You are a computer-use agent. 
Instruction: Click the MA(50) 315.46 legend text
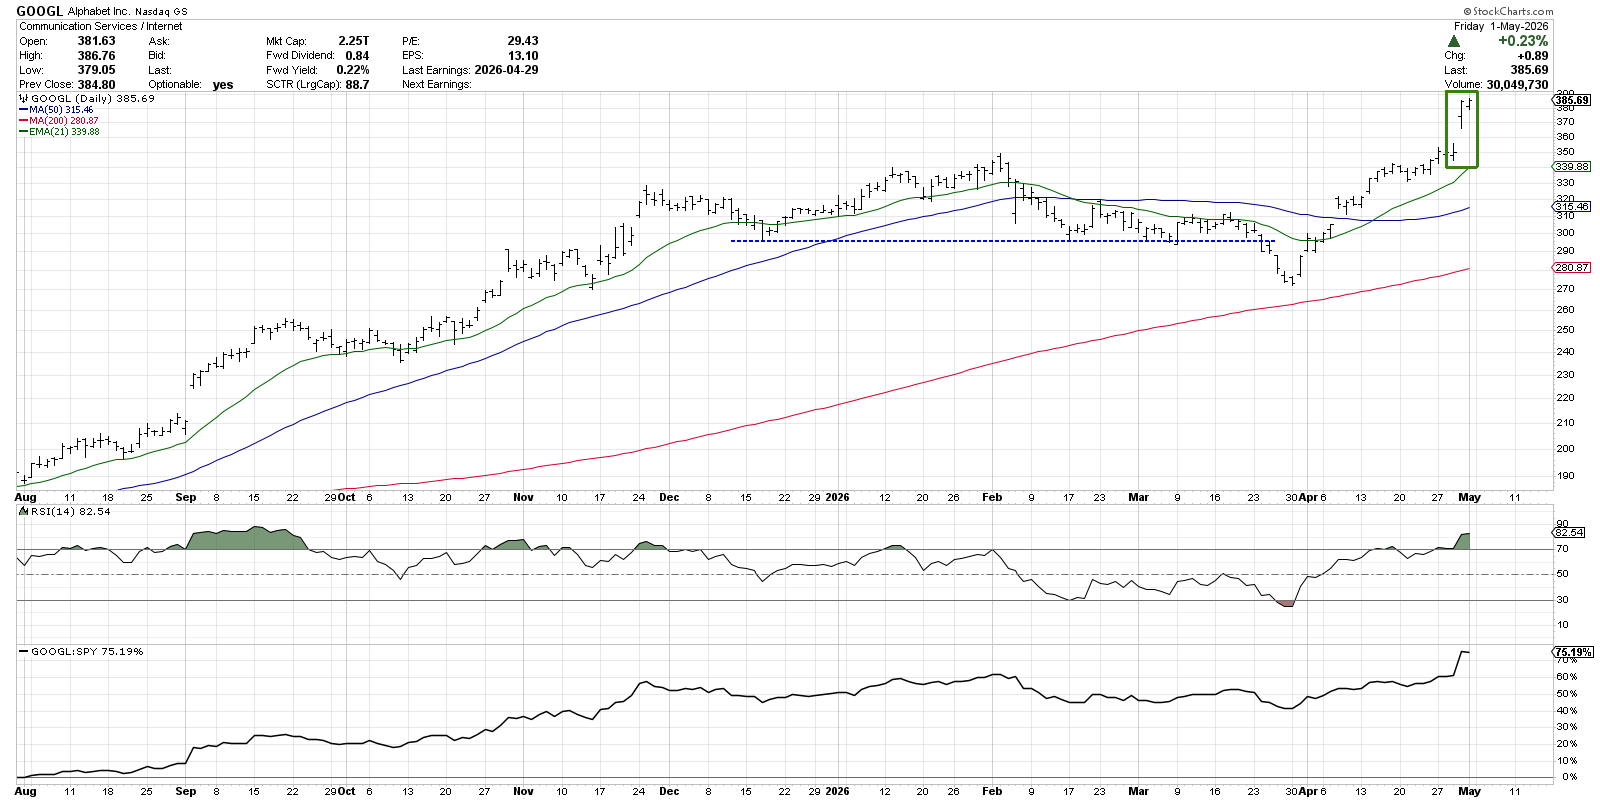coord(61,110)
